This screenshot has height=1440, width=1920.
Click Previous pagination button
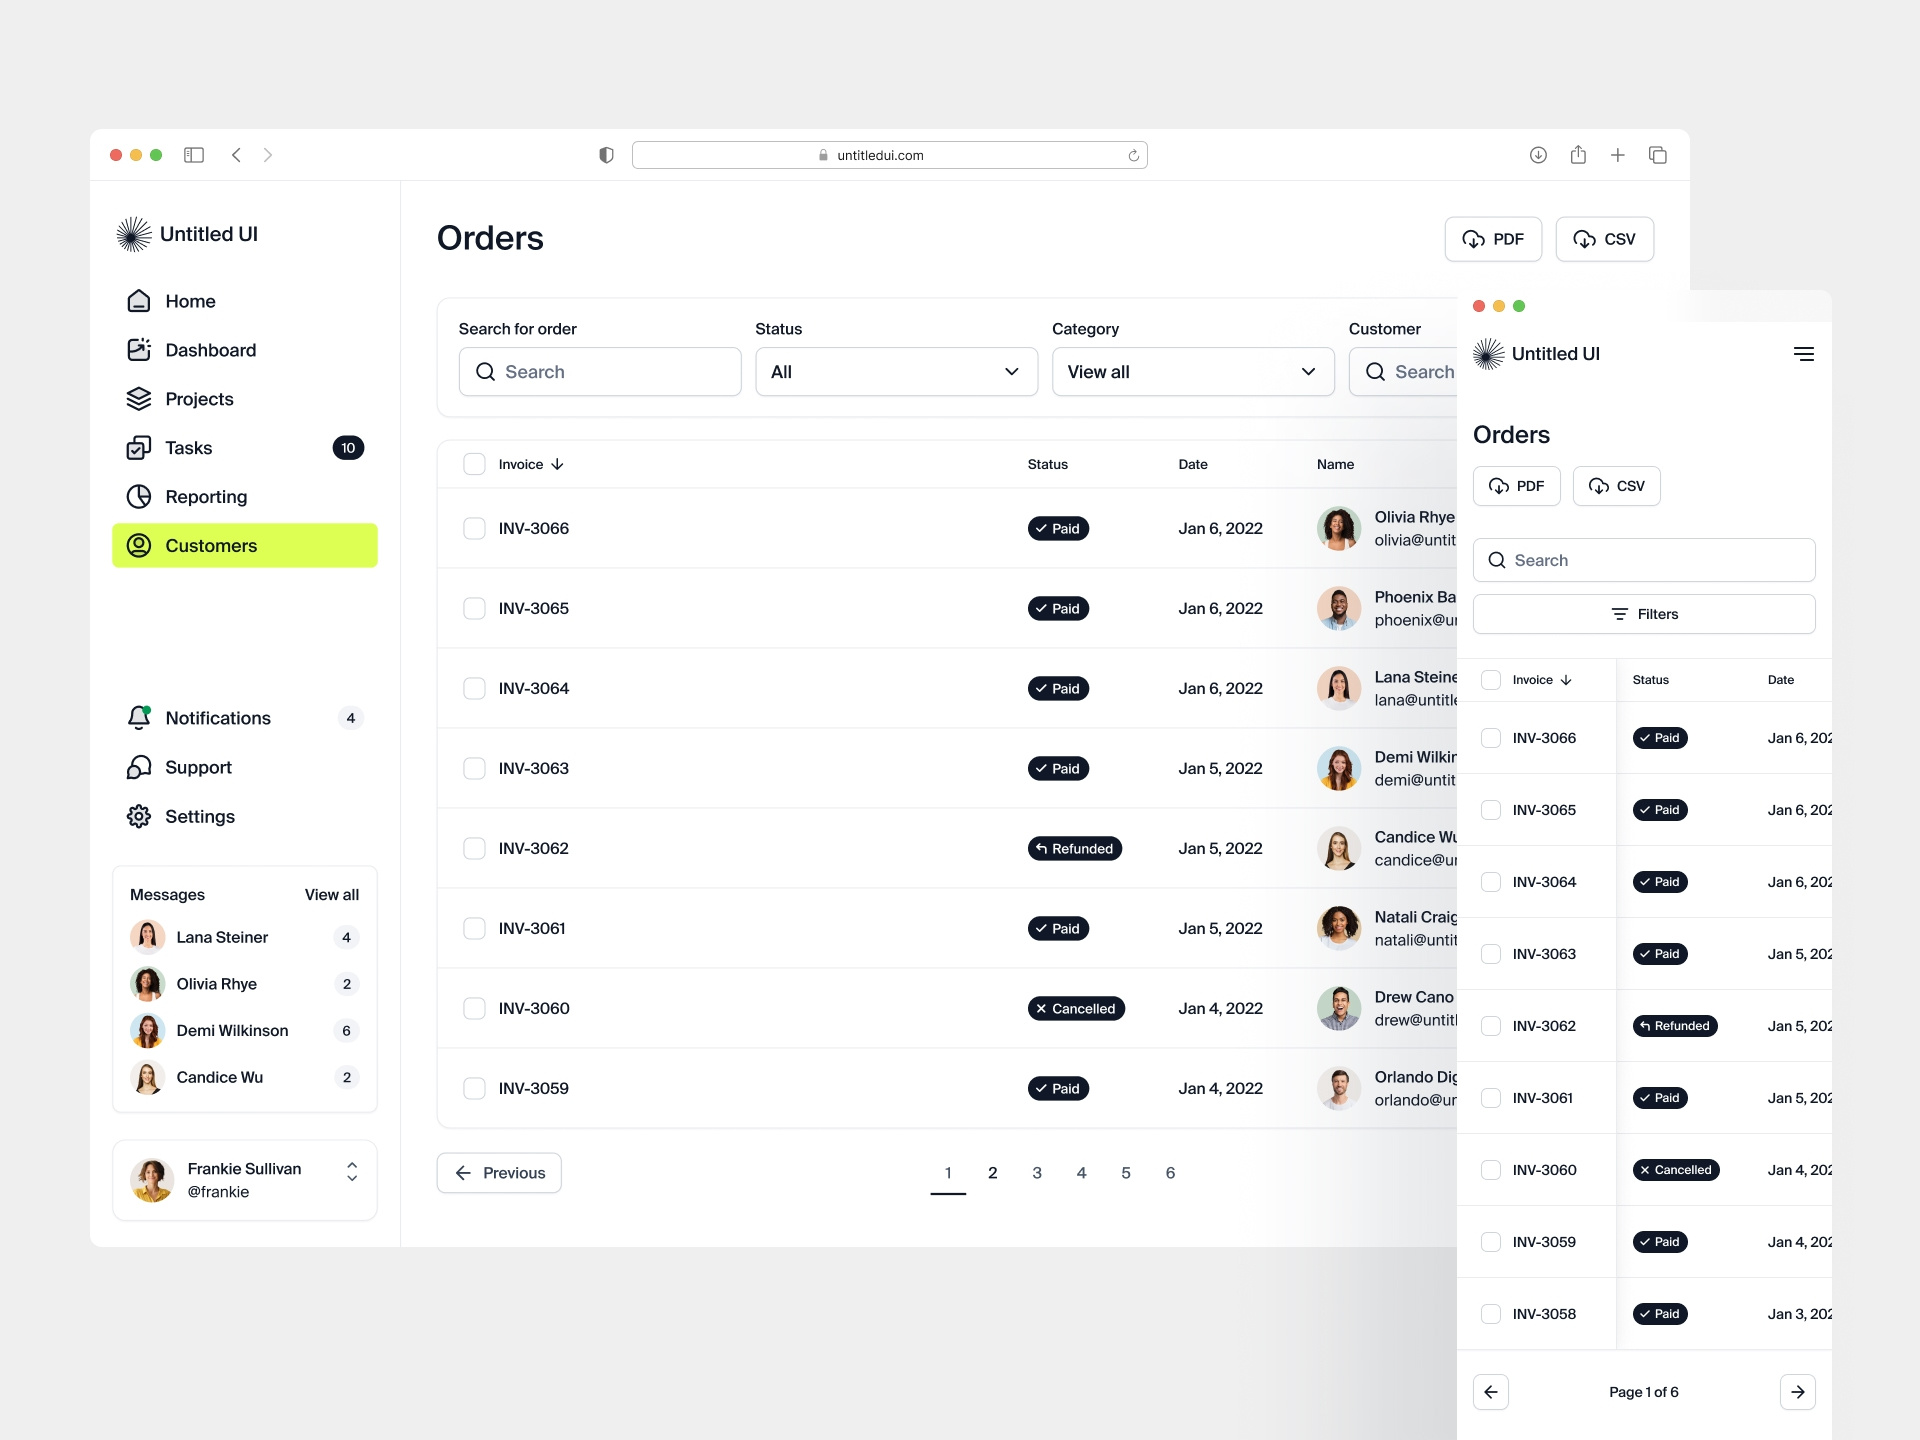point(499,1172)
